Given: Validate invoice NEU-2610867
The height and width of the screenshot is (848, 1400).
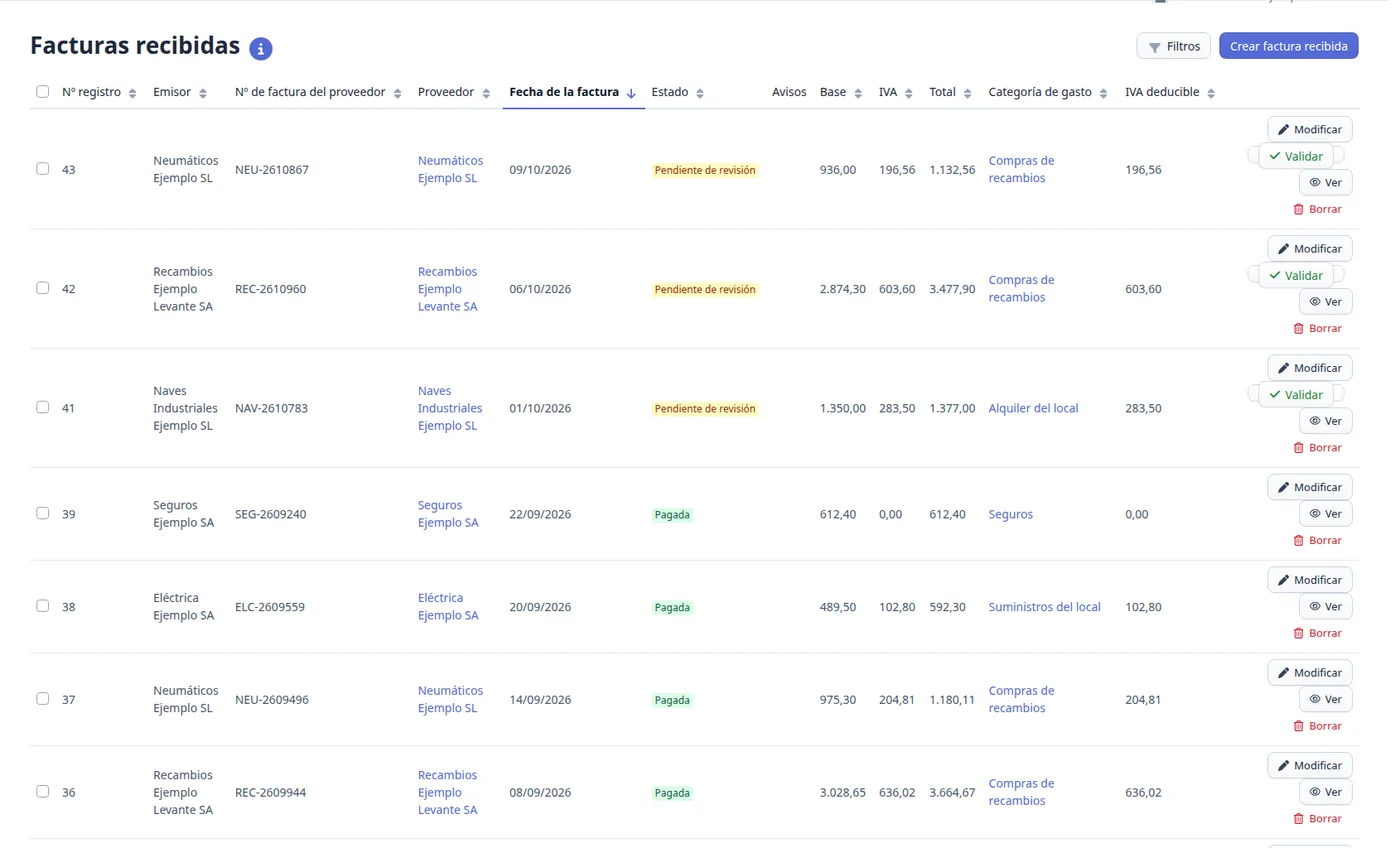Looking at the screenshot, I should tap(1296, 156).
